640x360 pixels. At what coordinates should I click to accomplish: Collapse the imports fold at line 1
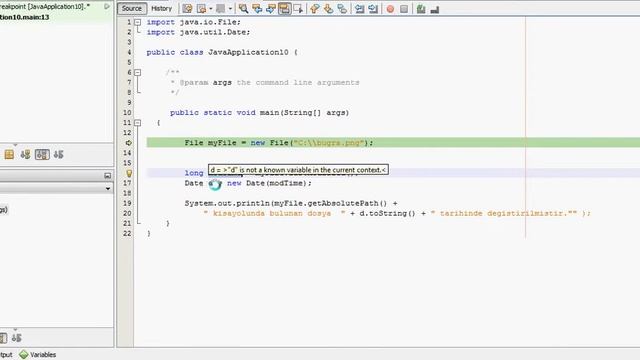point(138,22)
